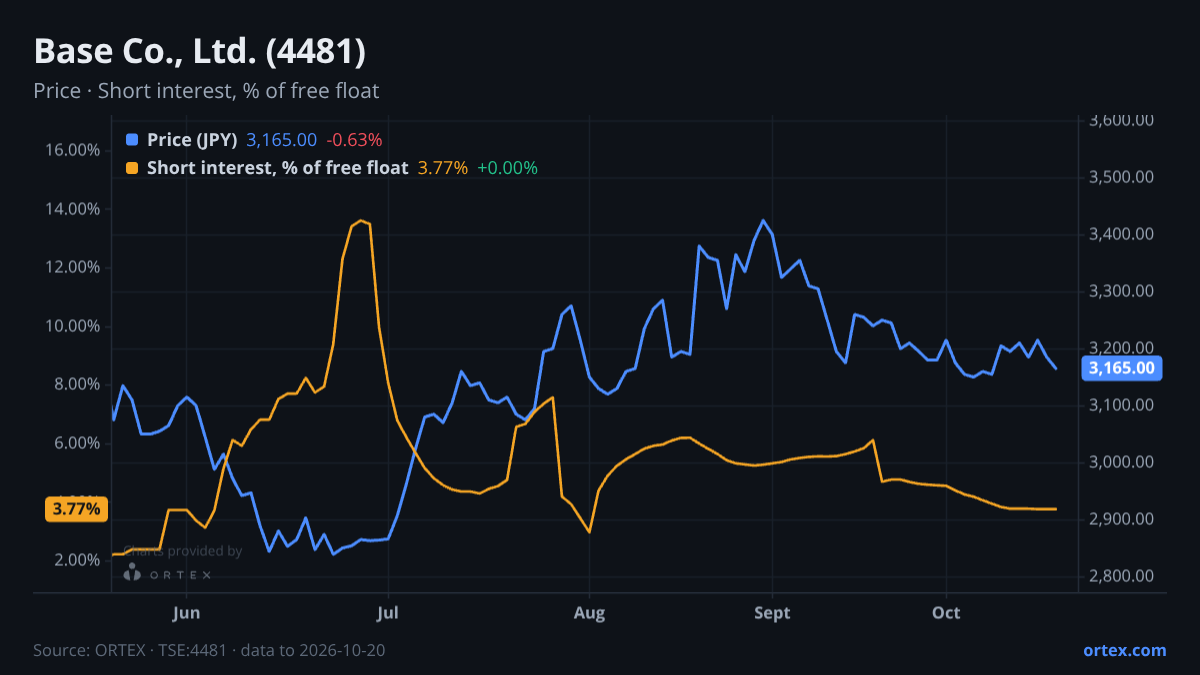The image size is (1200, 675).
Task: Click the 2.00% left axis label
Action: [x=76, y=560]
